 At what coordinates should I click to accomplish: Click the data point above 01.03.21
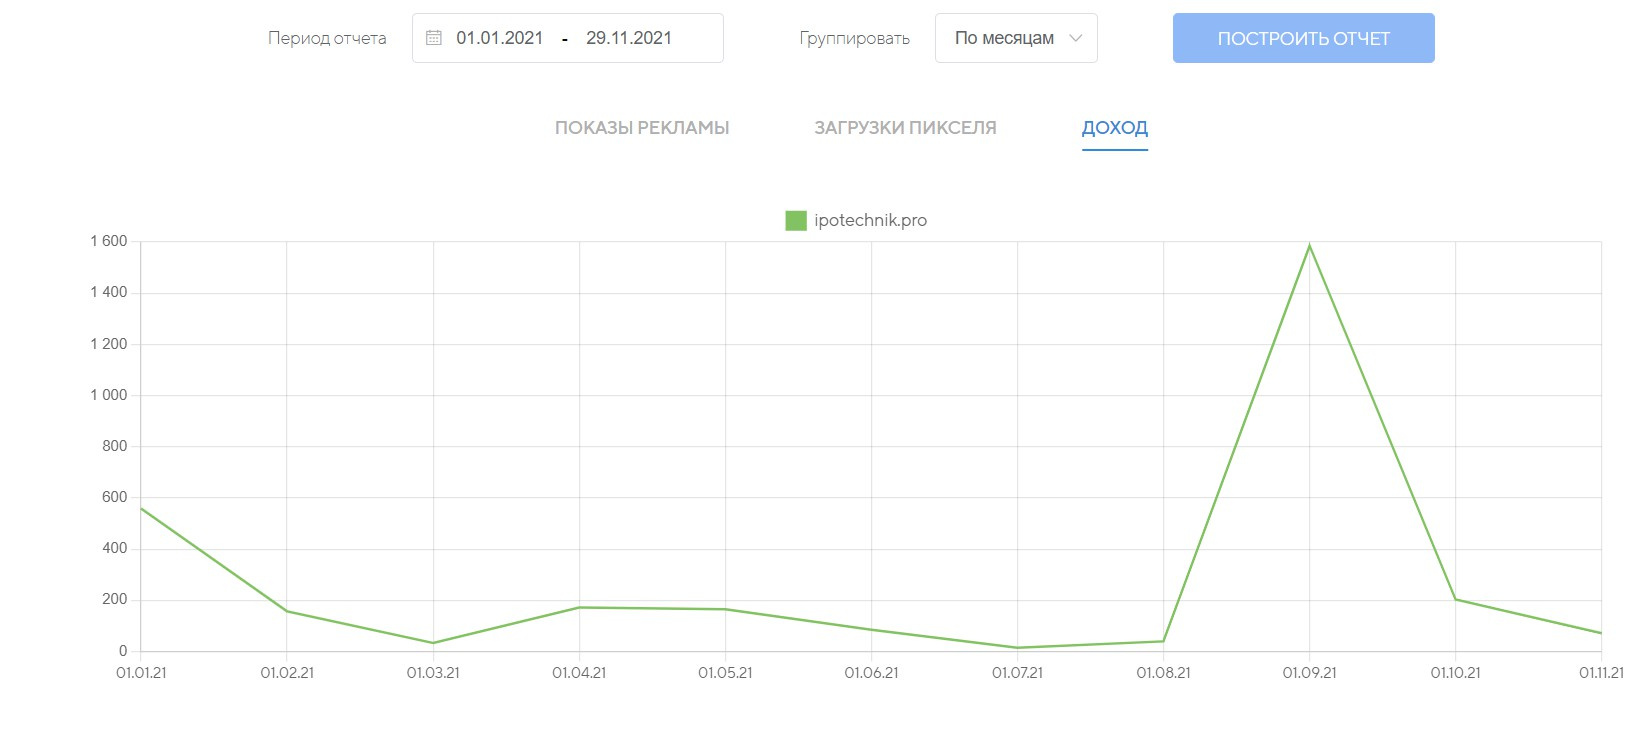433,643
